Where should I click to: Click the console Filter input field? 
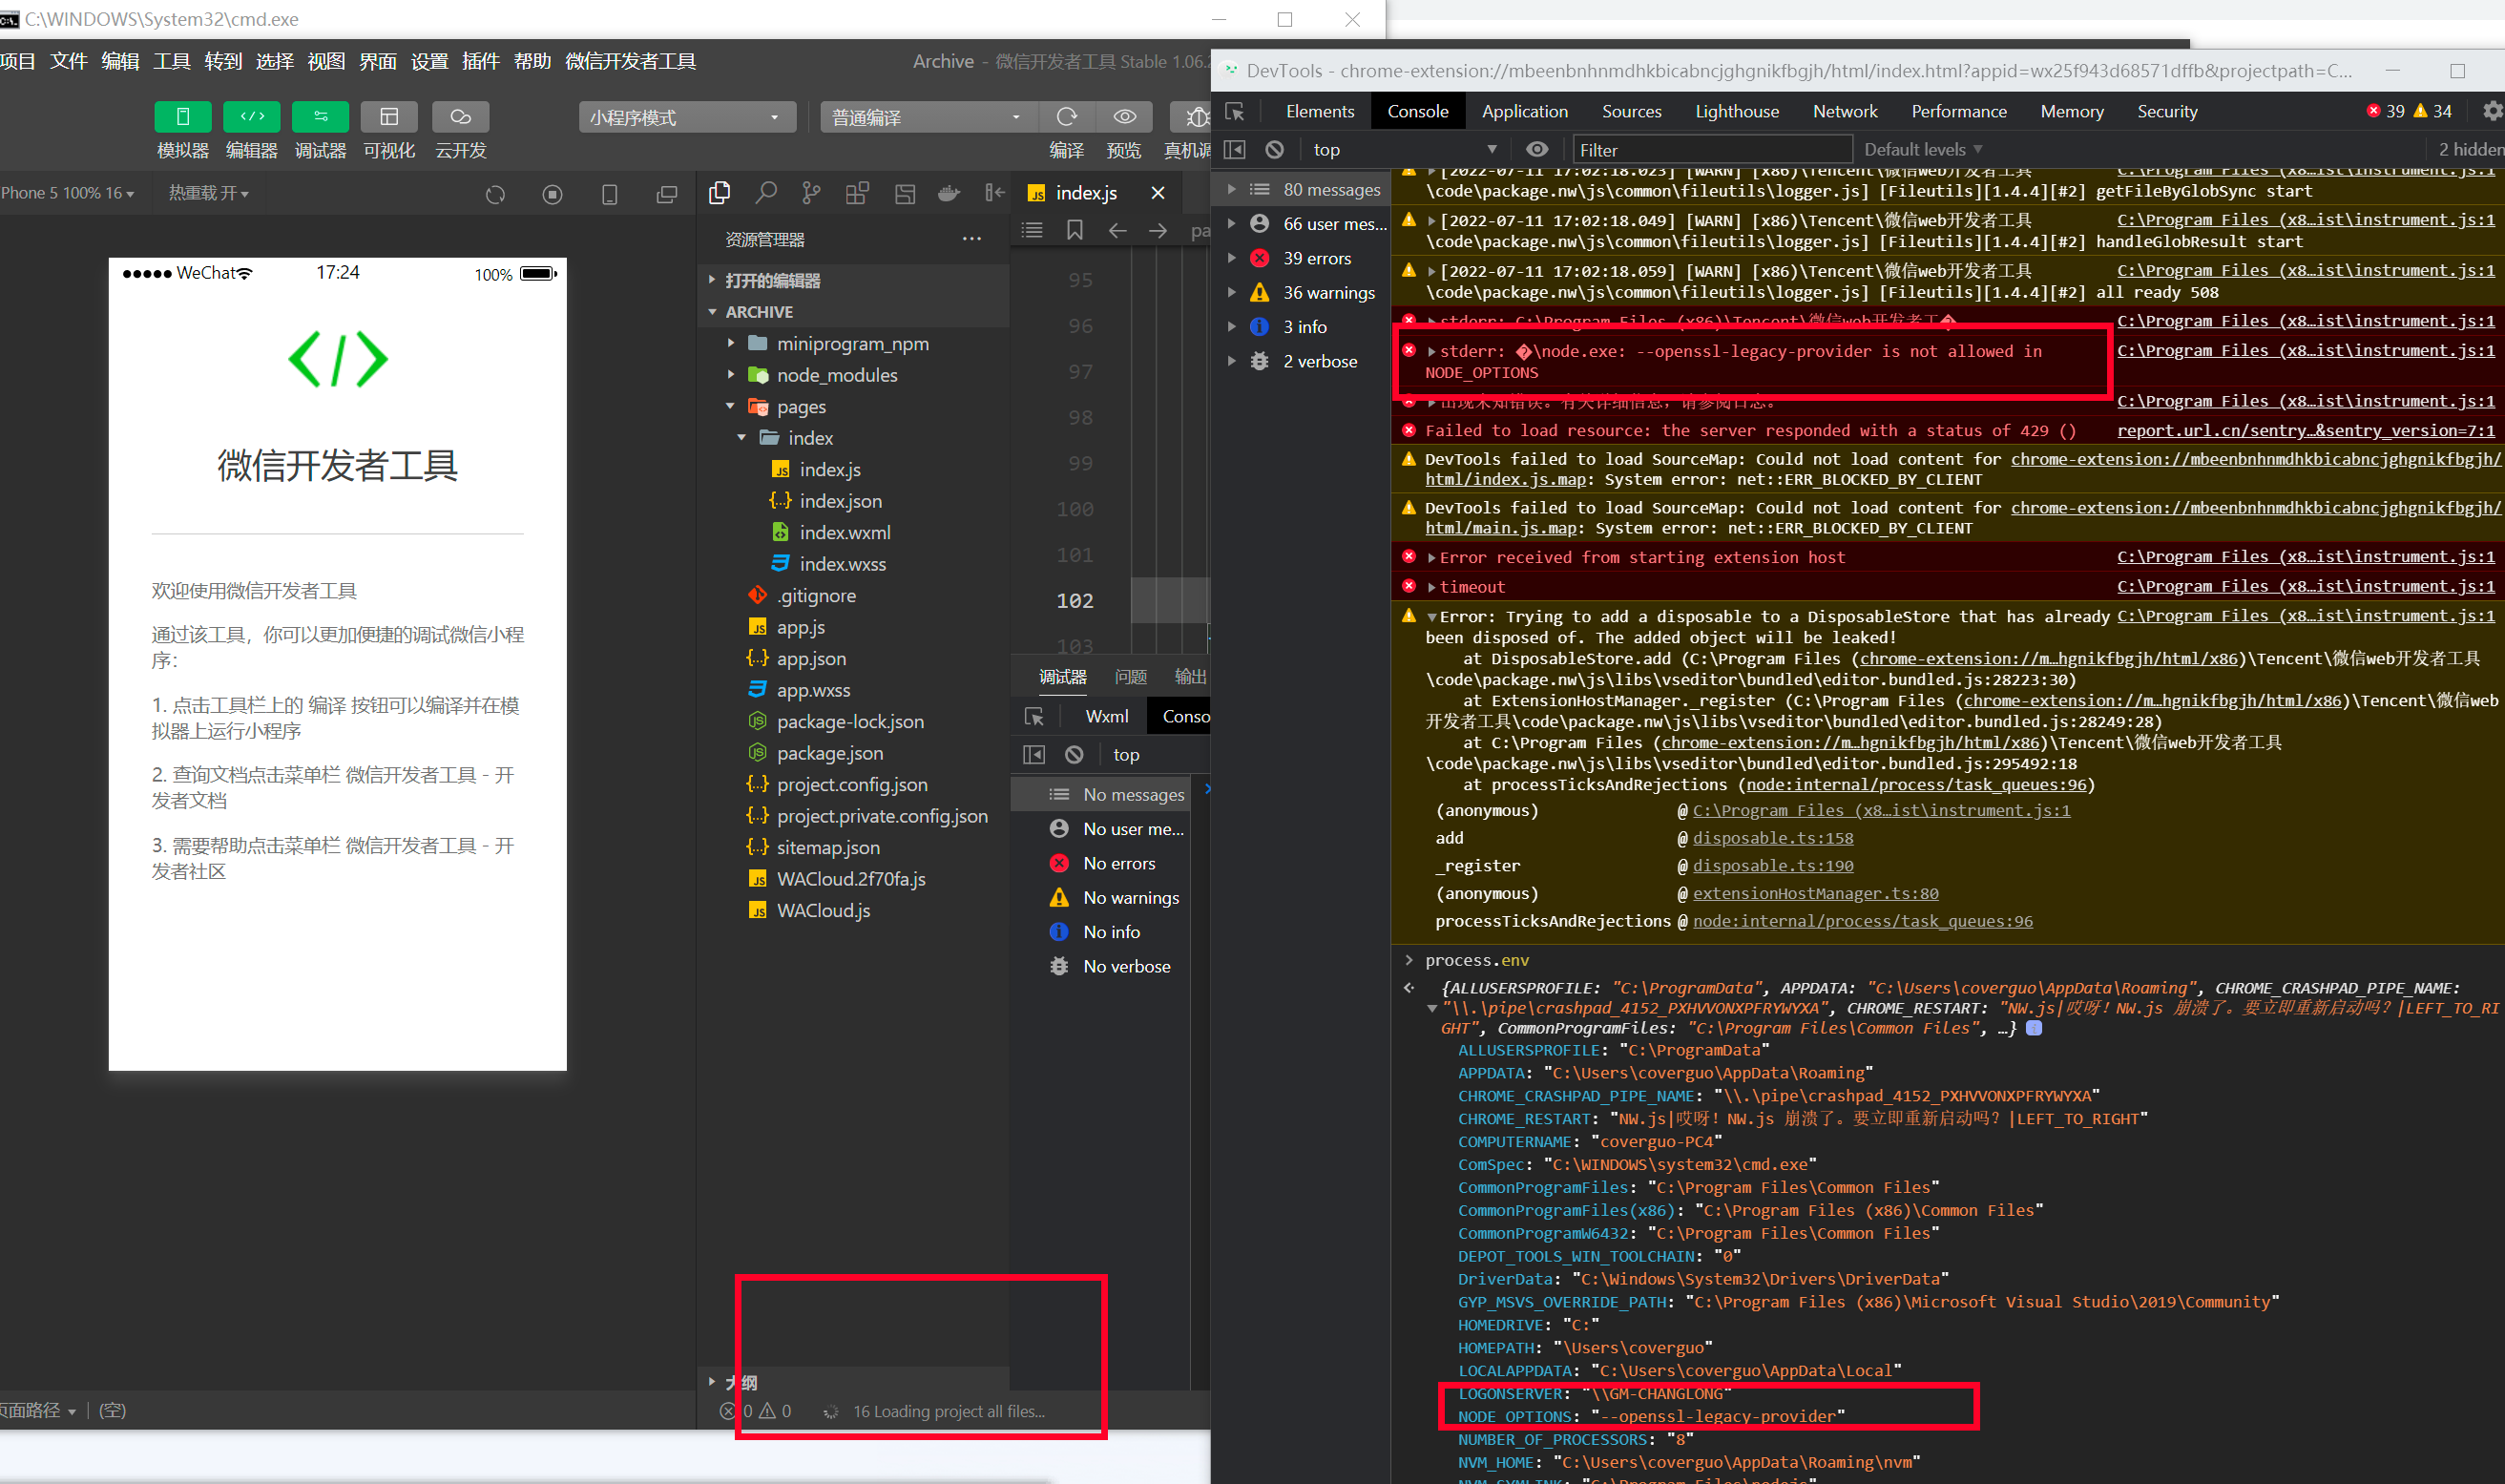[1710, 150]
